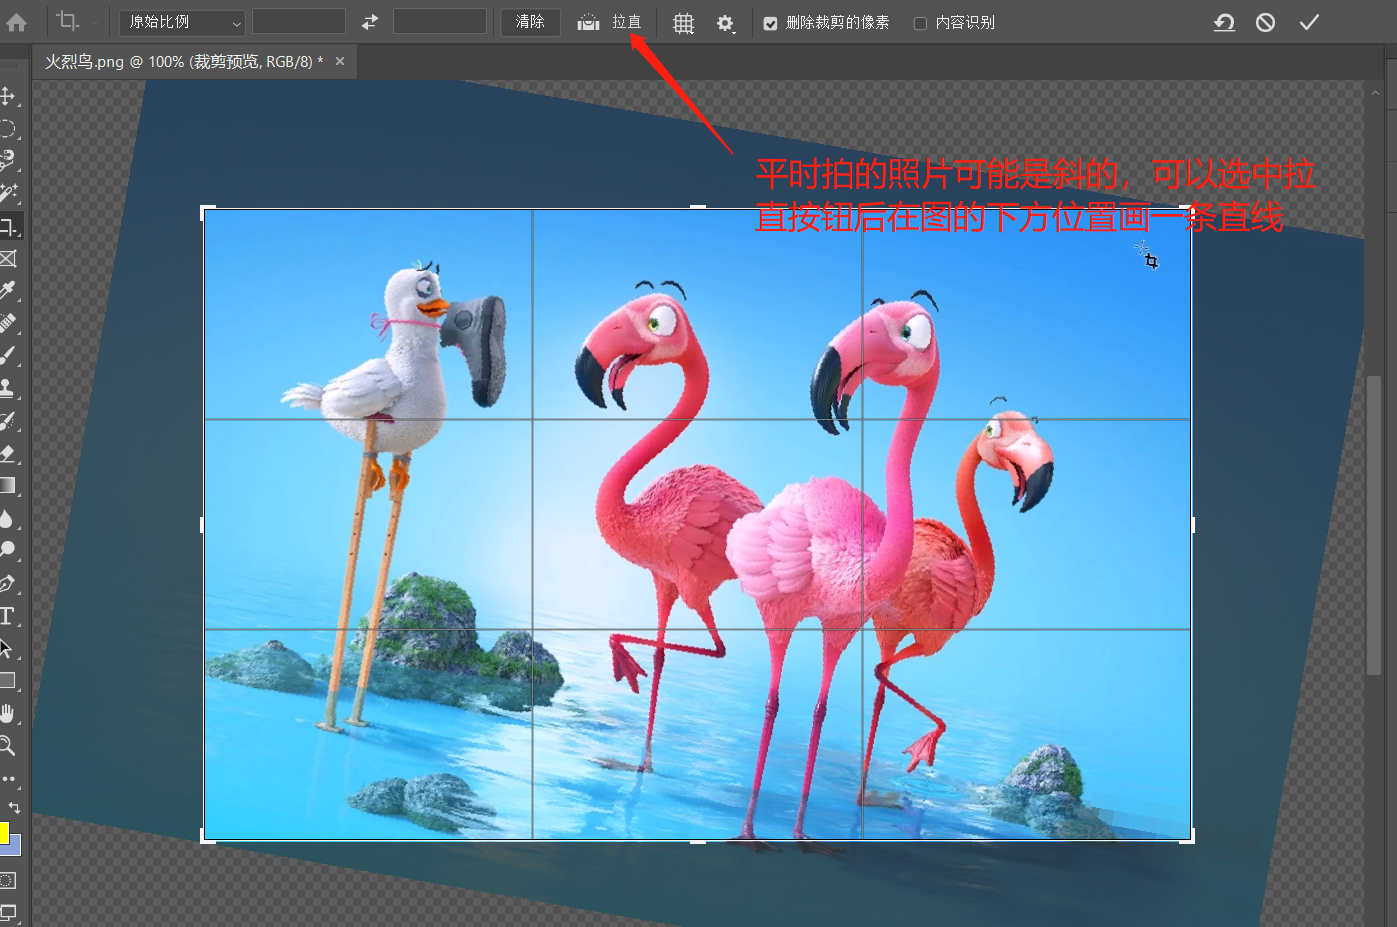The height and width of the screenshot is (927, 1397).
Task: Swap foreground and background colors
Action: click(x=14, y=807)
